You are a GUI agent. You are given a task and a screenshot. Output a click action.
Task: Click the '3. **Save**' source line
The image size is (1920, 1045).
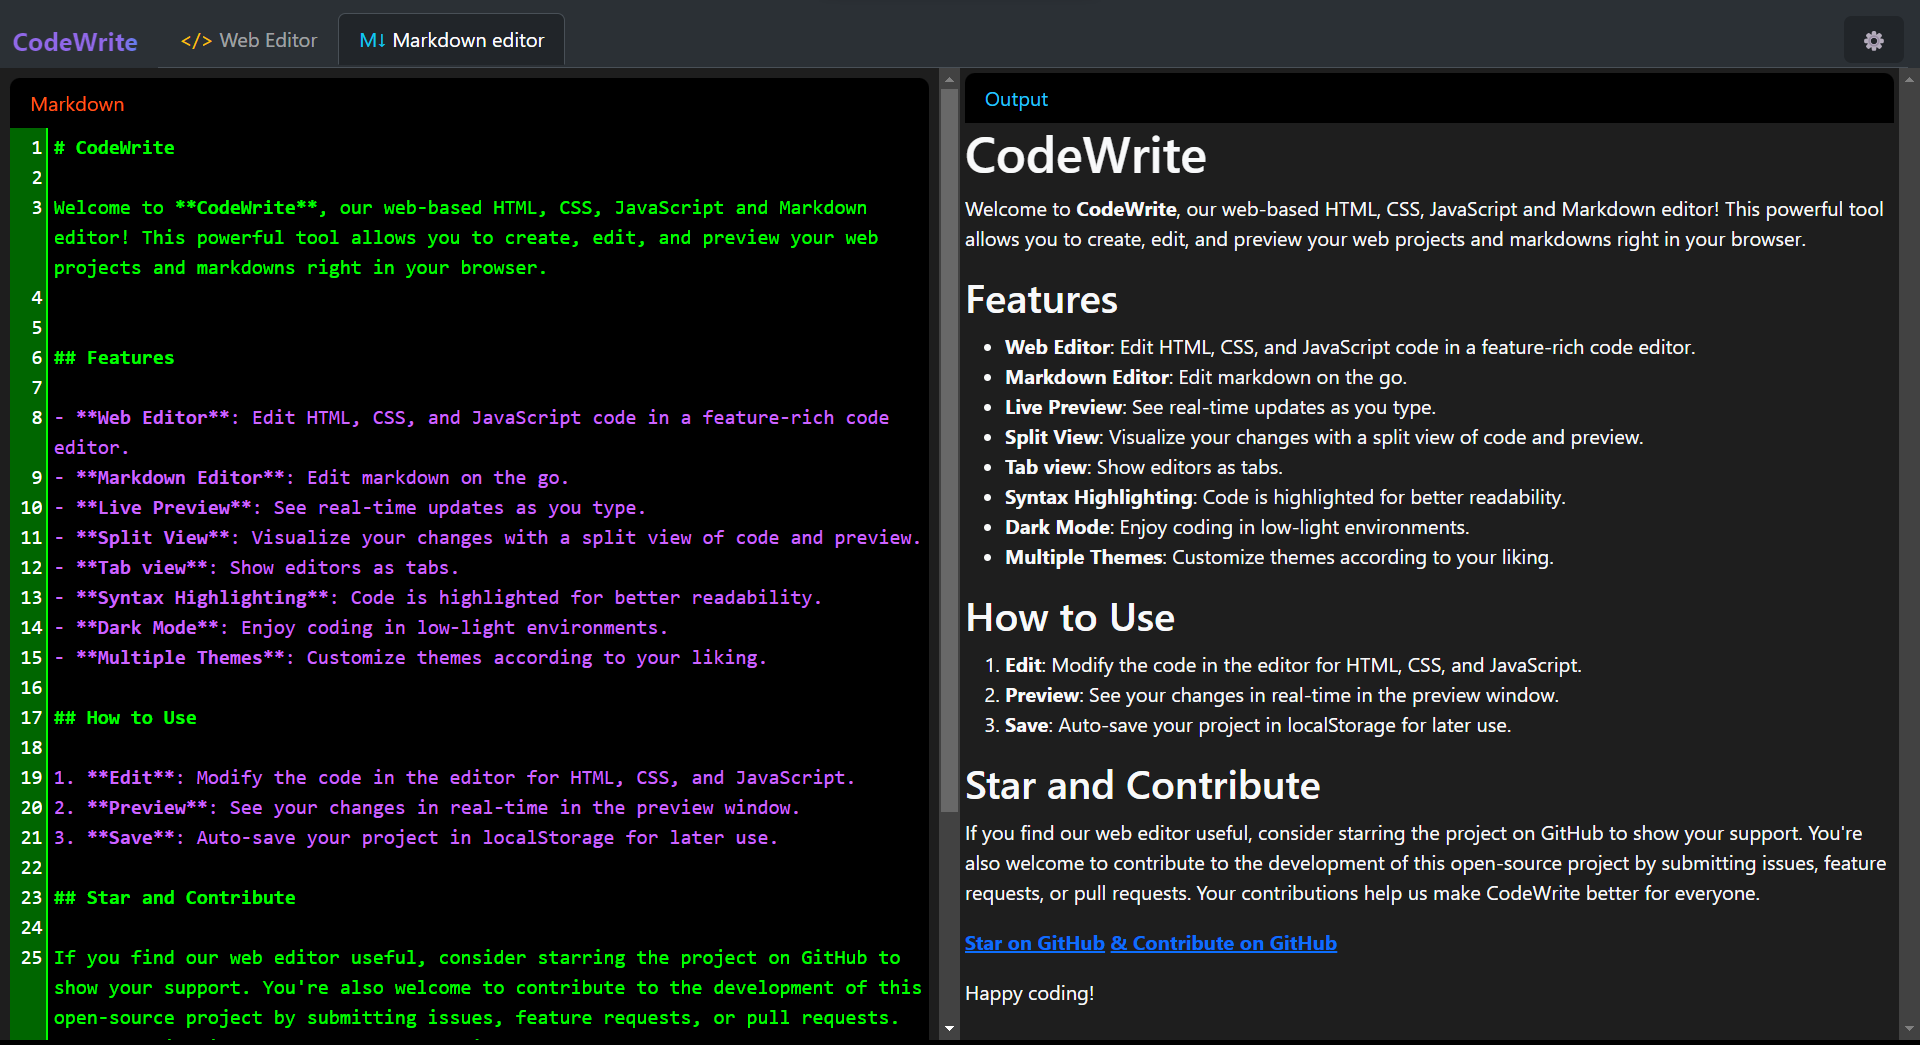[x=416, y=838]
